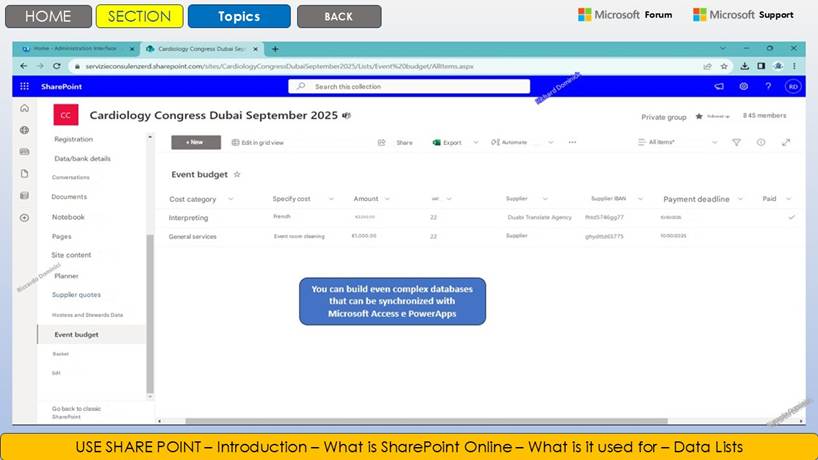The width and height of the screenshot is (818, 460).
Task: Expand the Export dropdown chevron
Action: pos(475,142)
